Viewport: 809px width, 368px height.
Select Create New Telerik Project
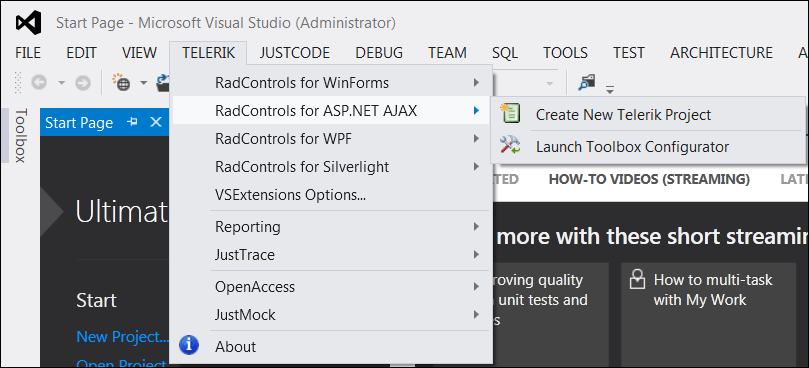tap(648, 114)
